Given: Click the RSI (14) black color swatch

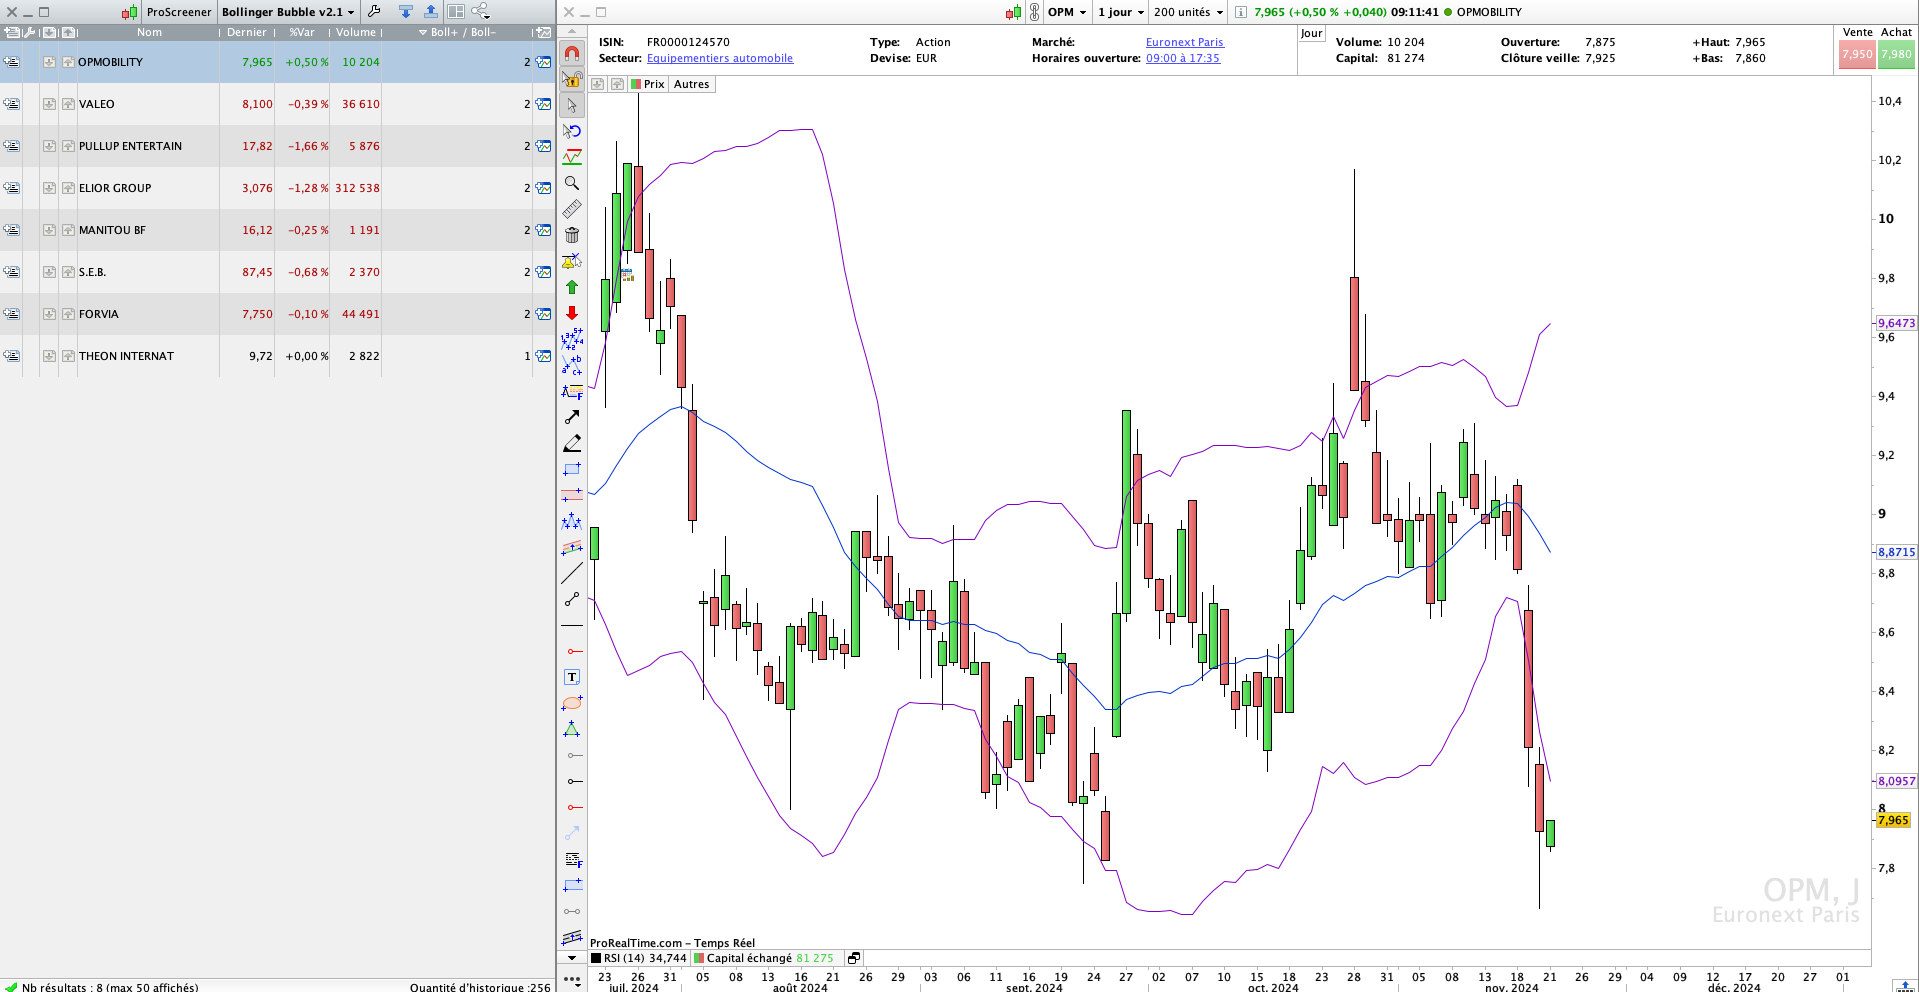Looking at the screenshot, I should coord(596,958).
